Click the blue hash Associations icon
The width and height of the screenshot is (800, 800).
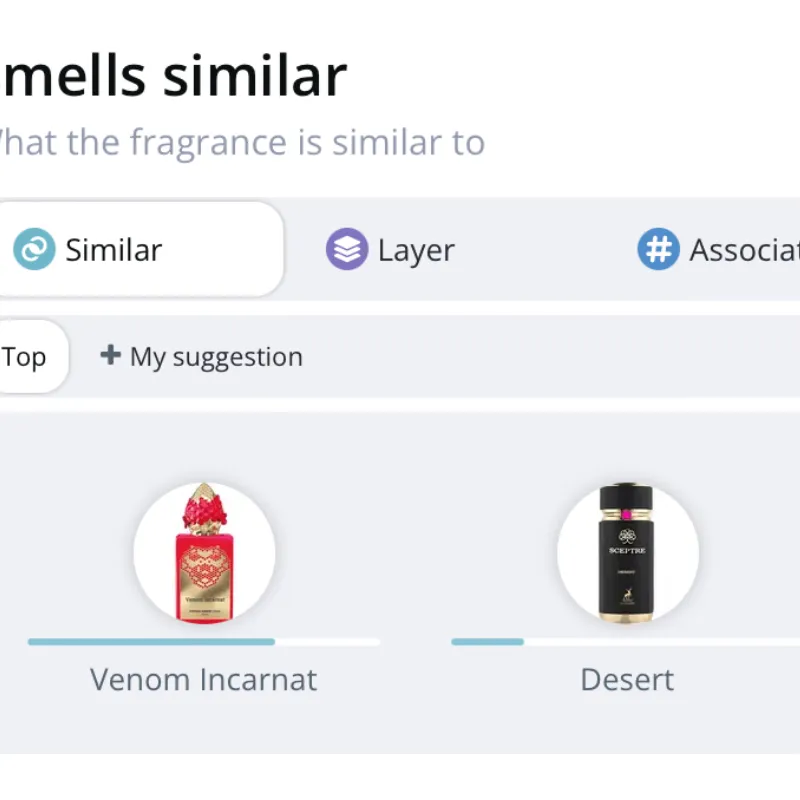coord(658,249)
